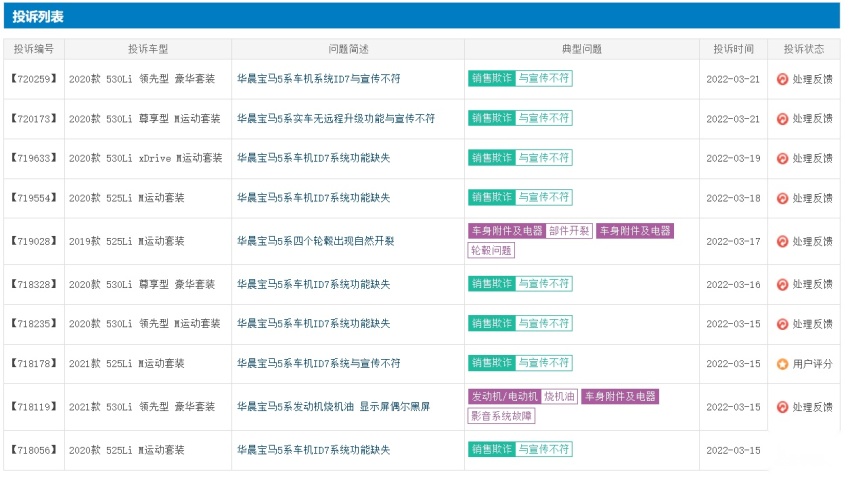Click the 影音系统故障 tag
Image resolution: width=852 pixels, height=478 pixels.
click(x=502, y=416)
